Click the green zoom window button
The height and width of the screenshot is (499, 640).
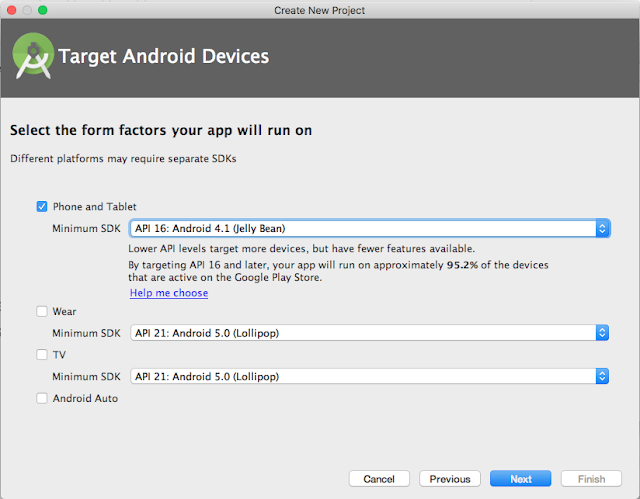[42, 10]
